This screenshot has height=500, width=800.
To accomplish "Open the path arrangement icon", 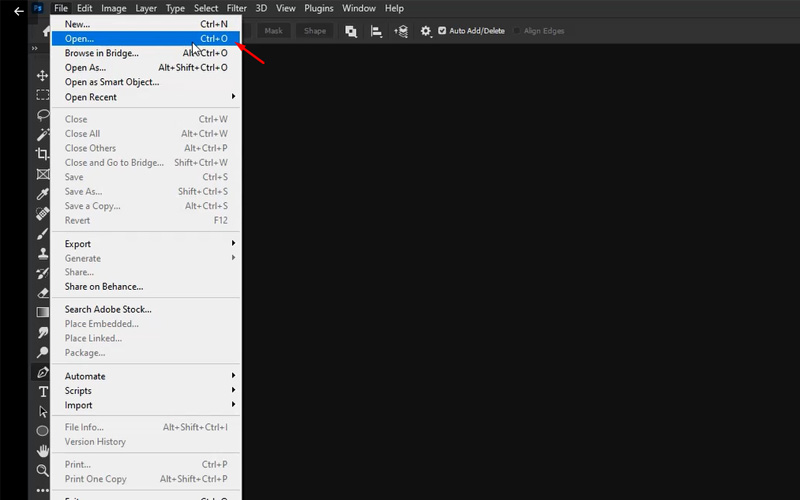I will [x=401, y=31].
